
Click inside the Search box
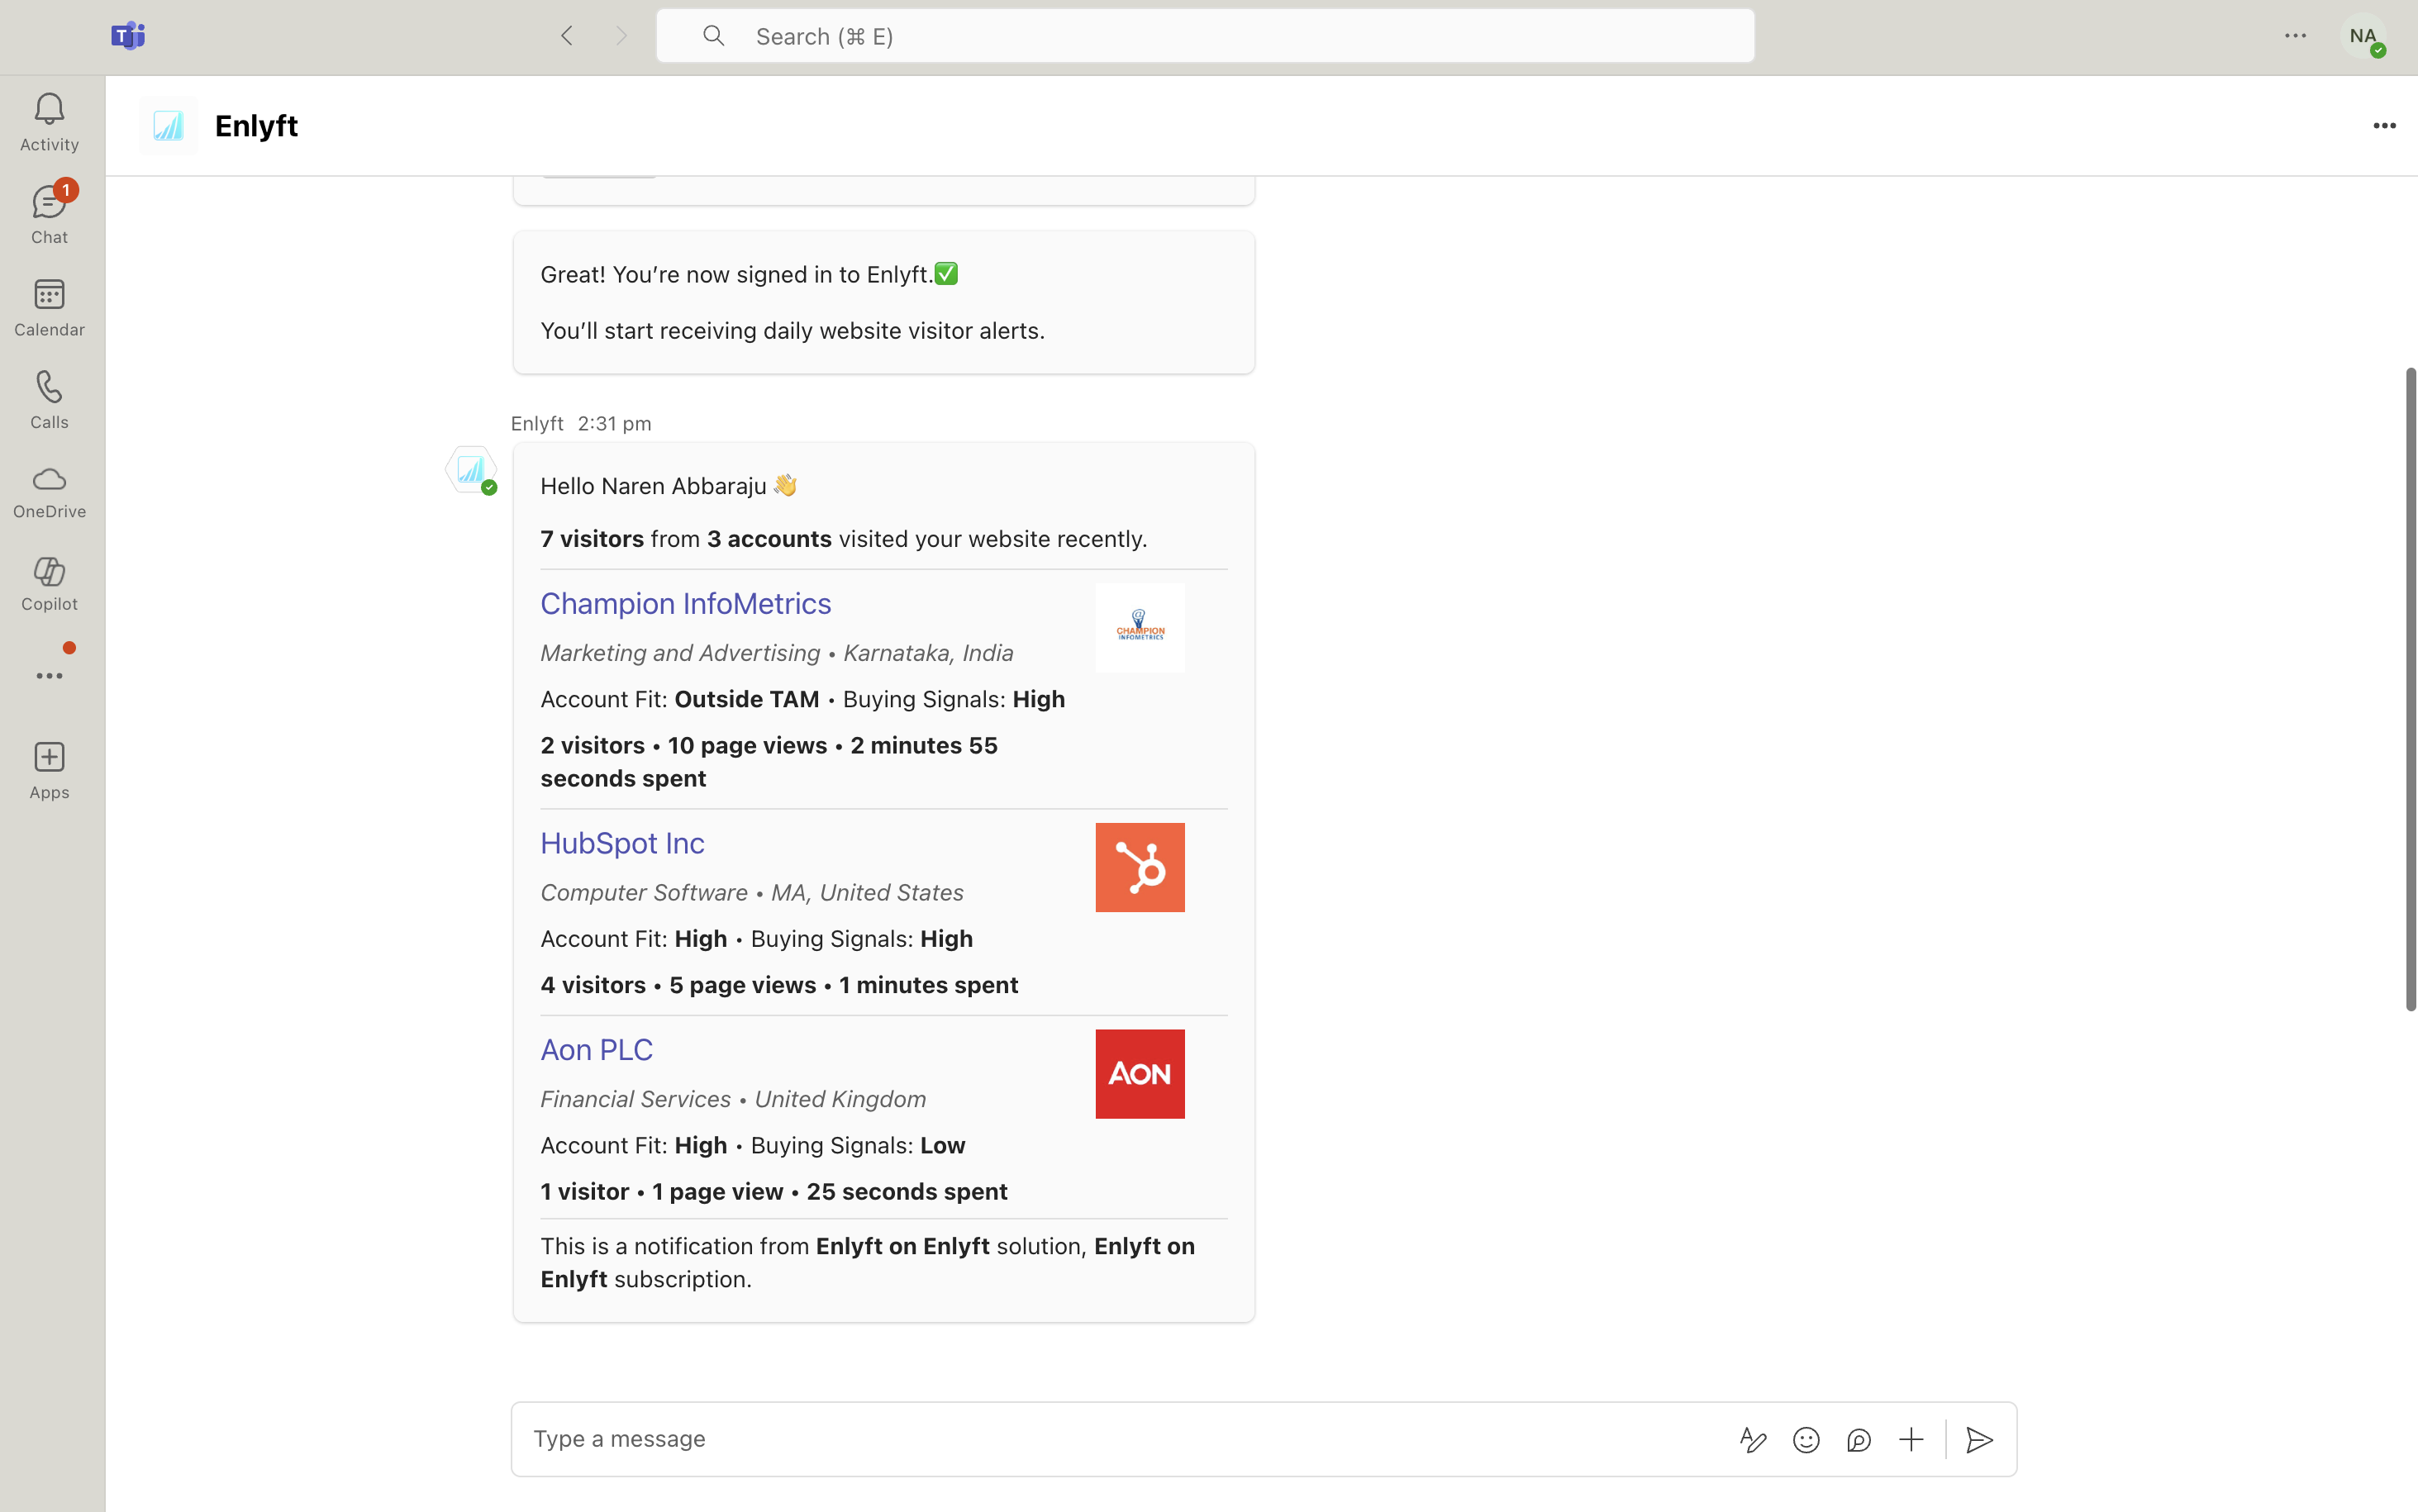click(x=1205, y=36)
